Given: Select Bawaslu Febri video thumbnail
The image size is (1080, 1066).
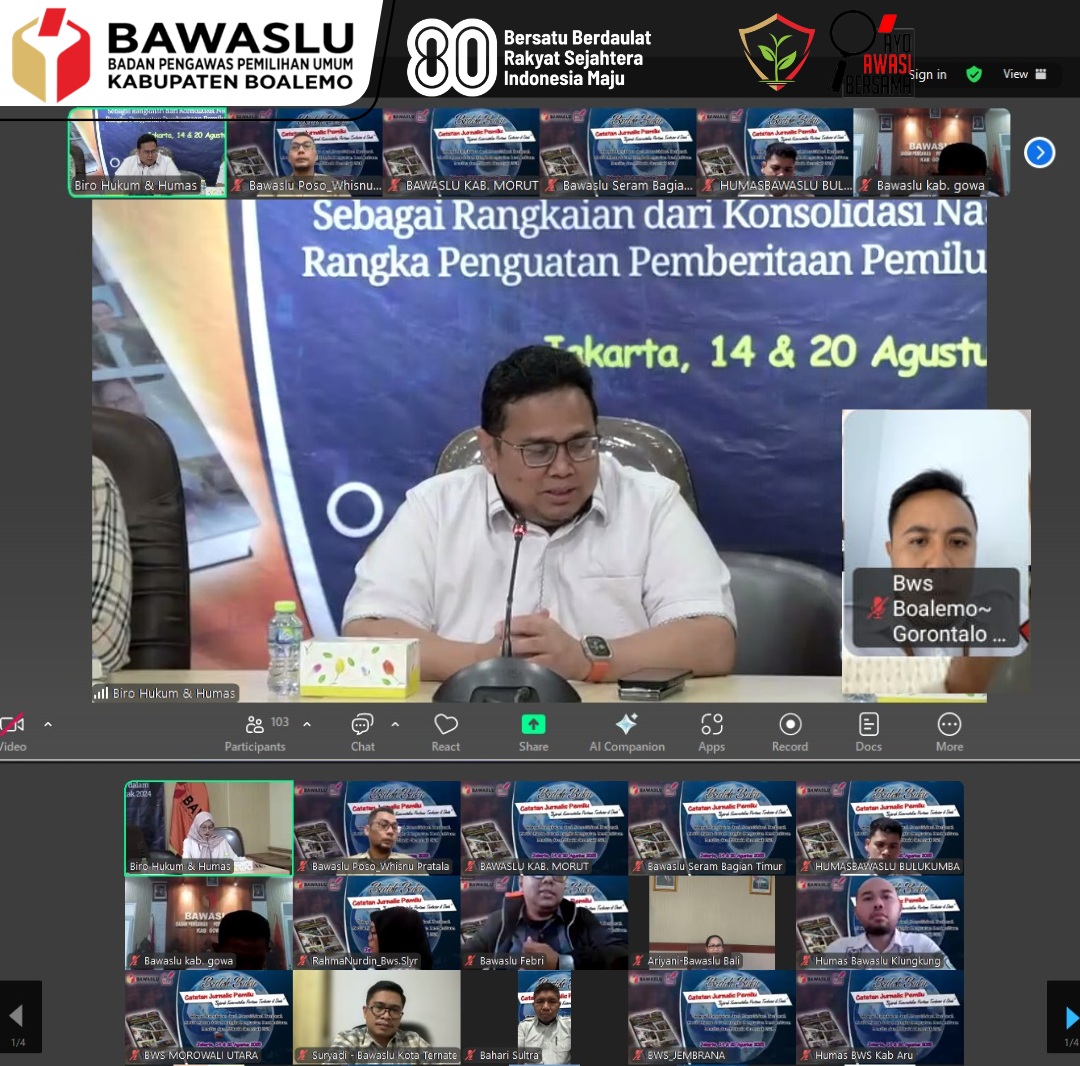Looking at the screenshot, I should [544, 923].
